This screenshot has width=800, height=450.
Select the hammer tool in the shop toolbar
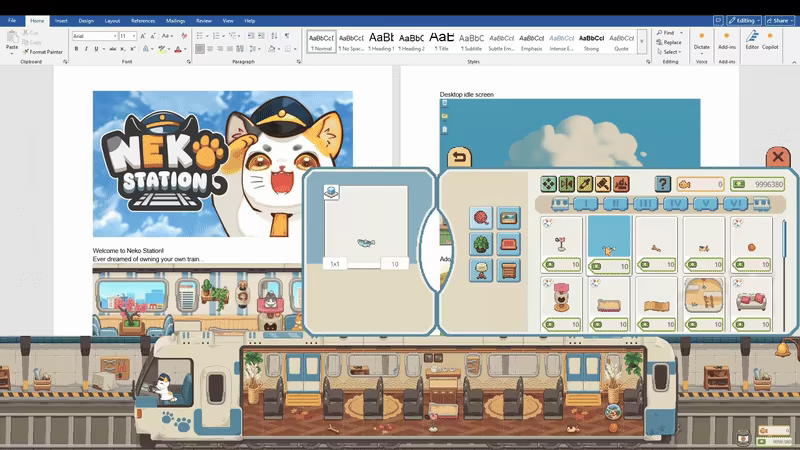point(603,184)
